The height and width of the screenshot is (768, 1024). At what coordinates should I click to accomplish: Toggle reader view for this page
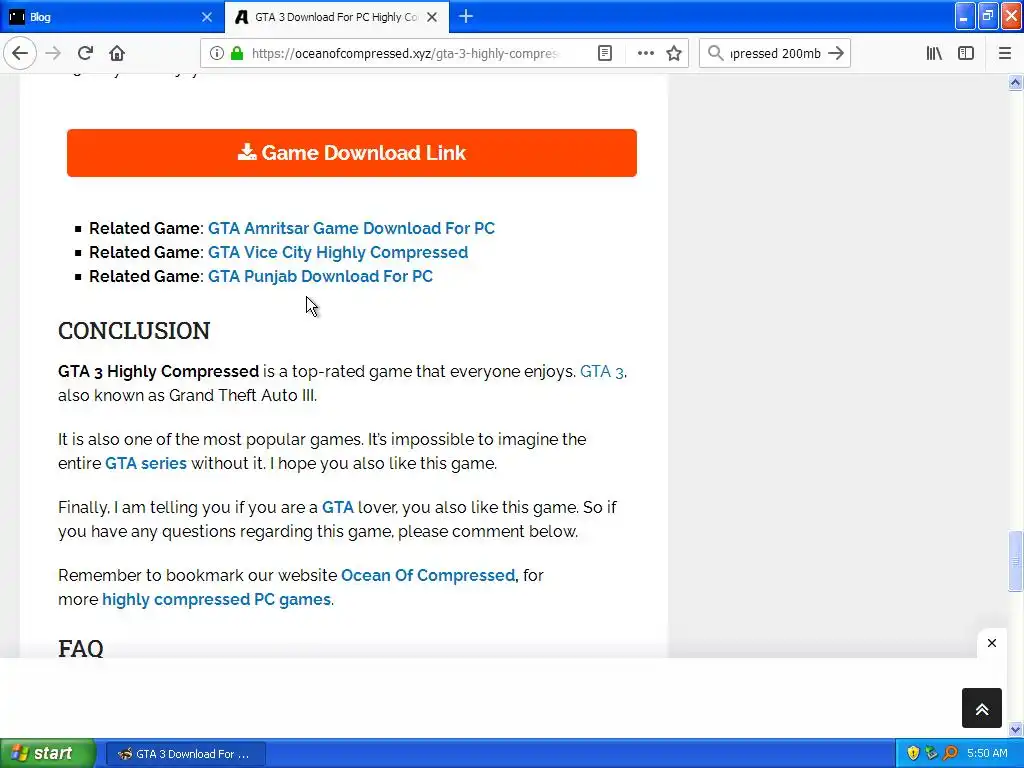tap(605, 53)
